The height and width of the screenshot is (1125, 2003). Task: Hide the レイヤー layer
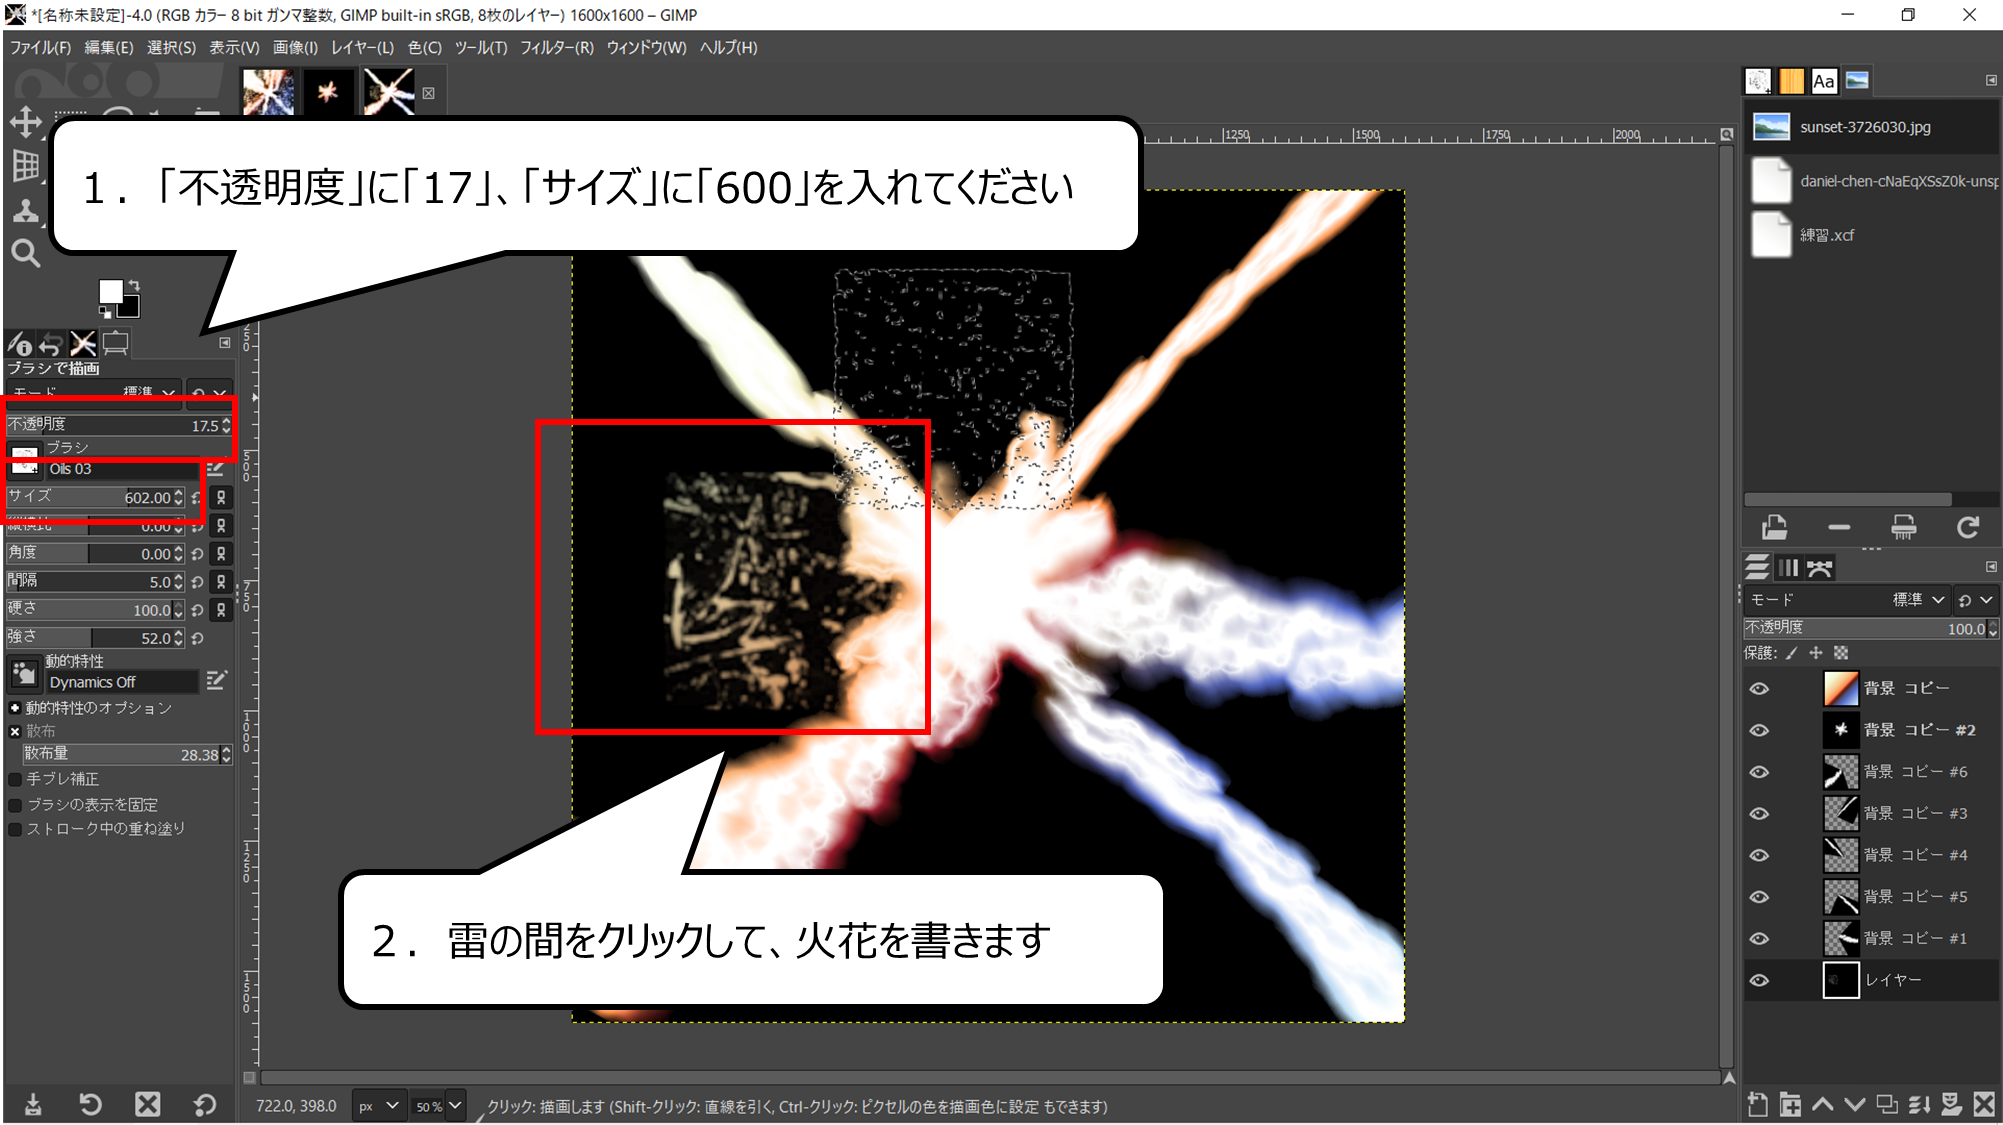(x=1759, y=980)
